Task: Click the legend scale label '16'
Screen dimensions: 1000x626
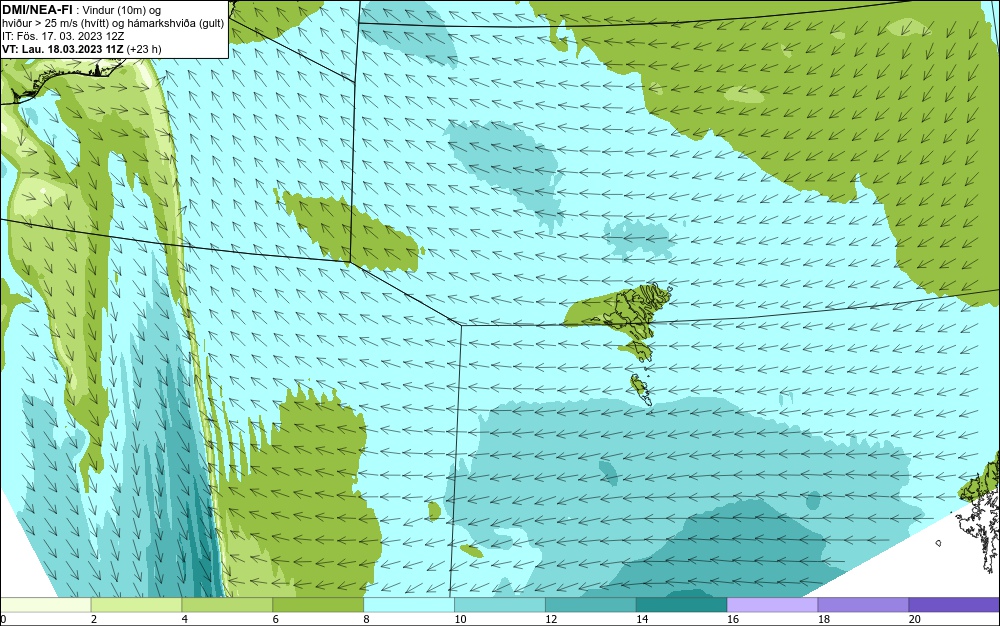Action: click(733, 619)
